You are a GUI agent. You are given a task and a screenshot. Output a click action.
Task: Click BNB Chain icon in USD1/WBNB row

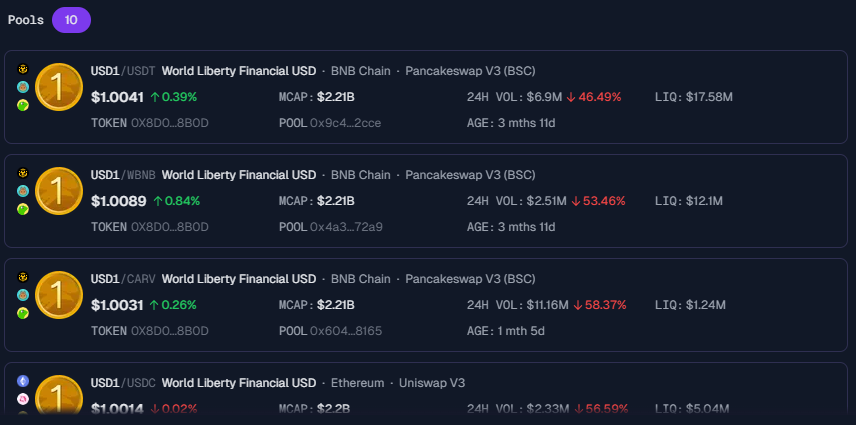coord(23,173)
